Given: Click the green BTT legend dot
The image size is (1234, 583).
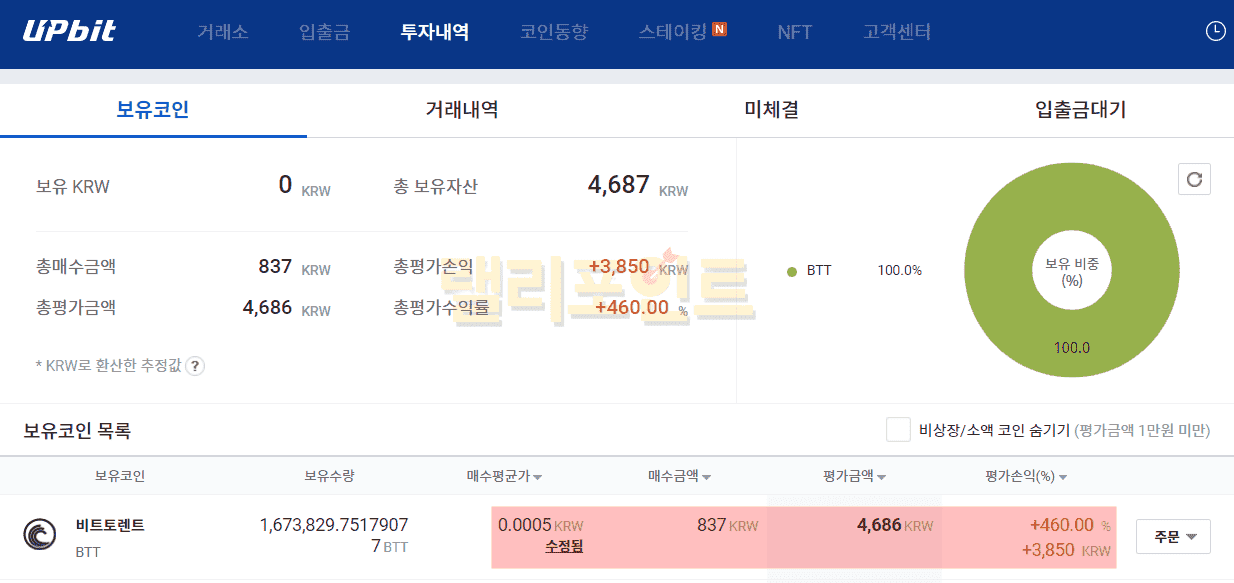Looking at the screenshot, I should pos(792,271).
